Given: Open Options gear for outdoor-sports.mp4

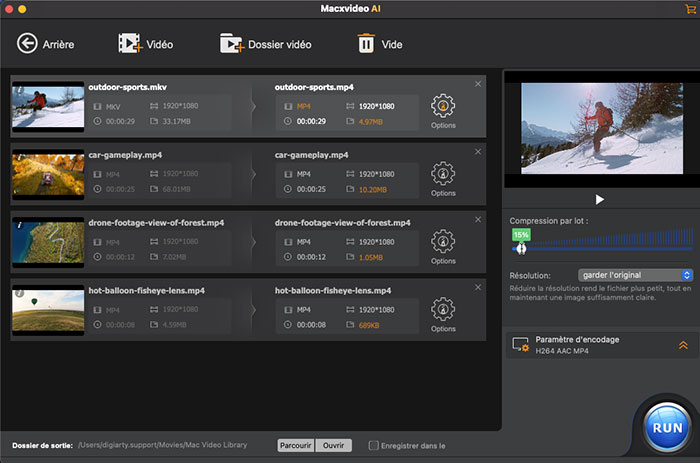Looking at the screenshot, I should click(443, 106).
